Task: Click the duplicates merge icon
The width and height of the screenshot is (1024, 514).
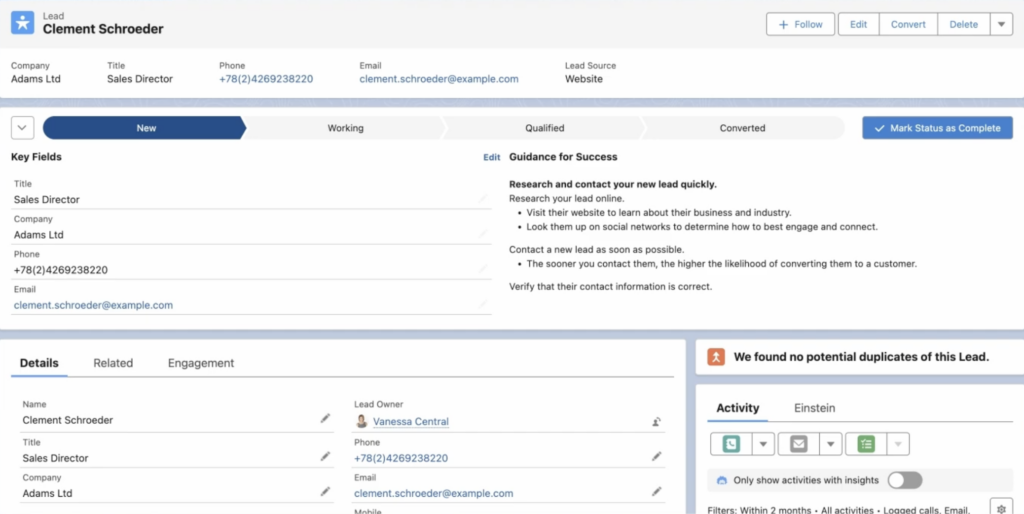Action: click(x=716, y=357)
